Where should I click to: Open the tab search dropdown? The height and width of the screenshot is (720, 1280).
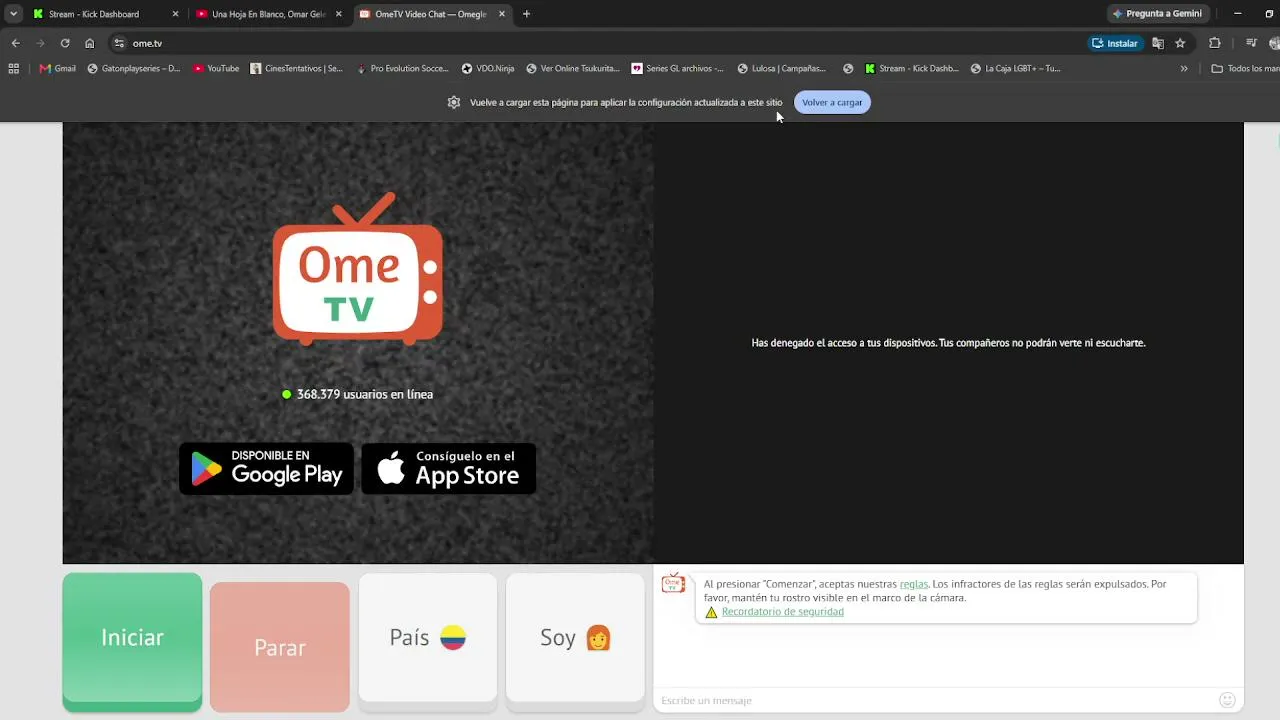[x=13, y=14]
